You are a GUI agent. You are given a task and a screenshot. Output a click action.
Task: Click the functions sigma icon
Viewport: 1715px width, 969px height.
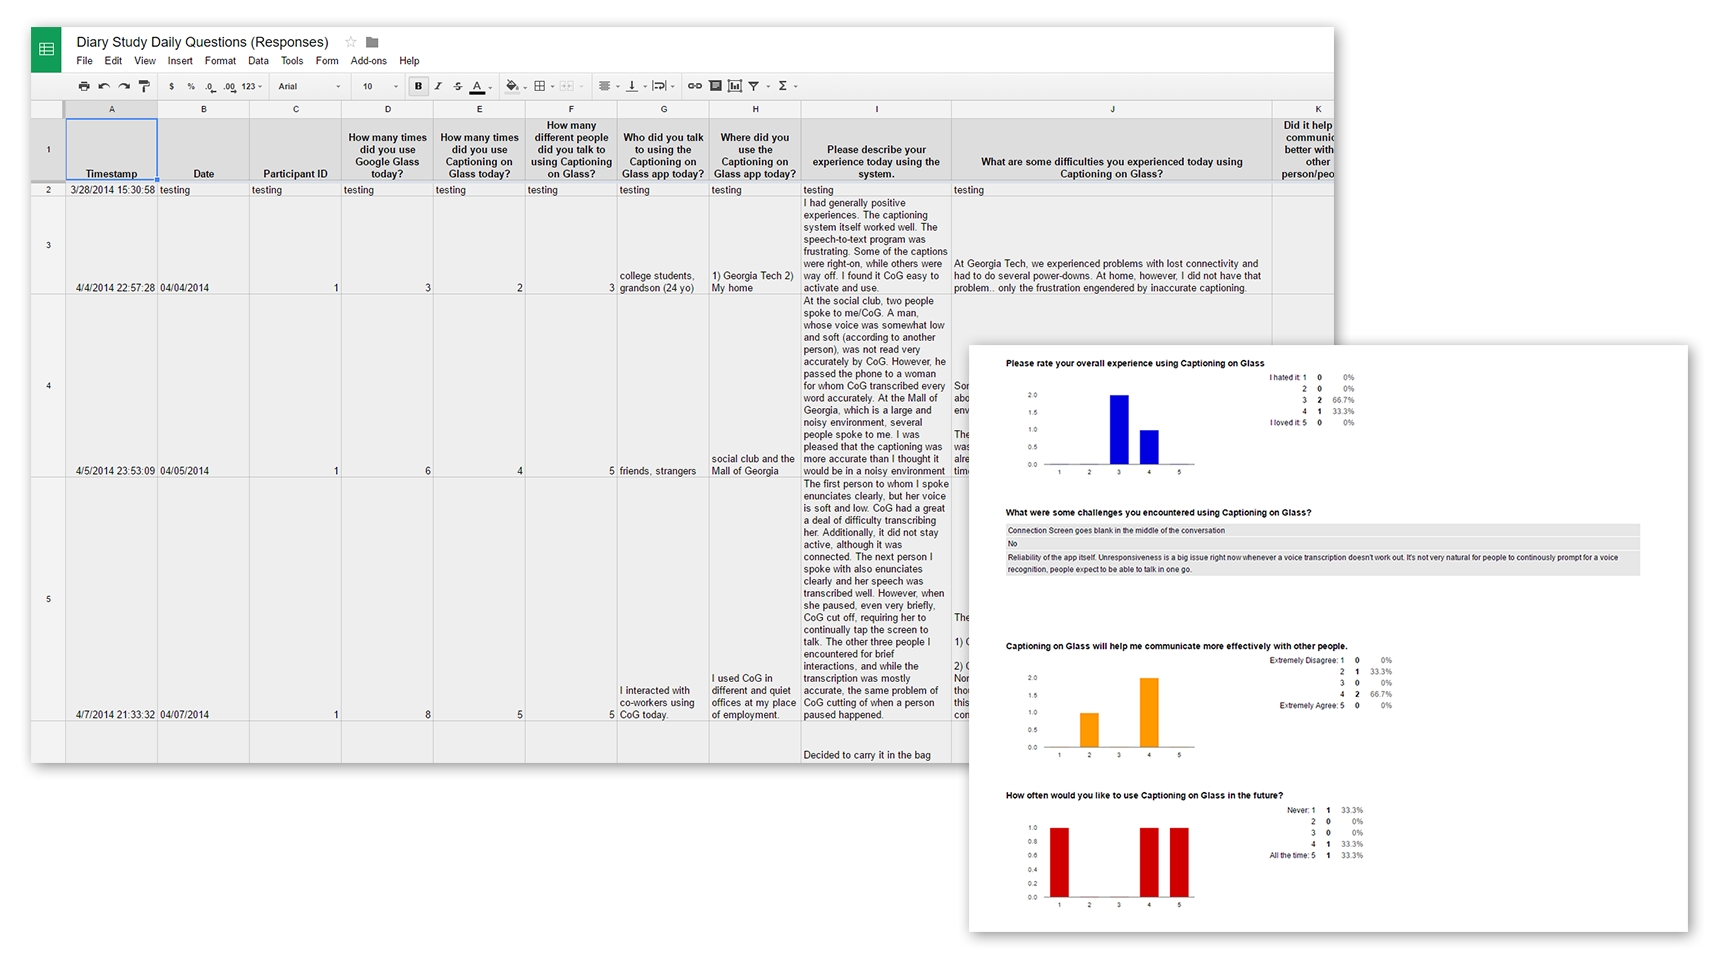pos(783,86)
